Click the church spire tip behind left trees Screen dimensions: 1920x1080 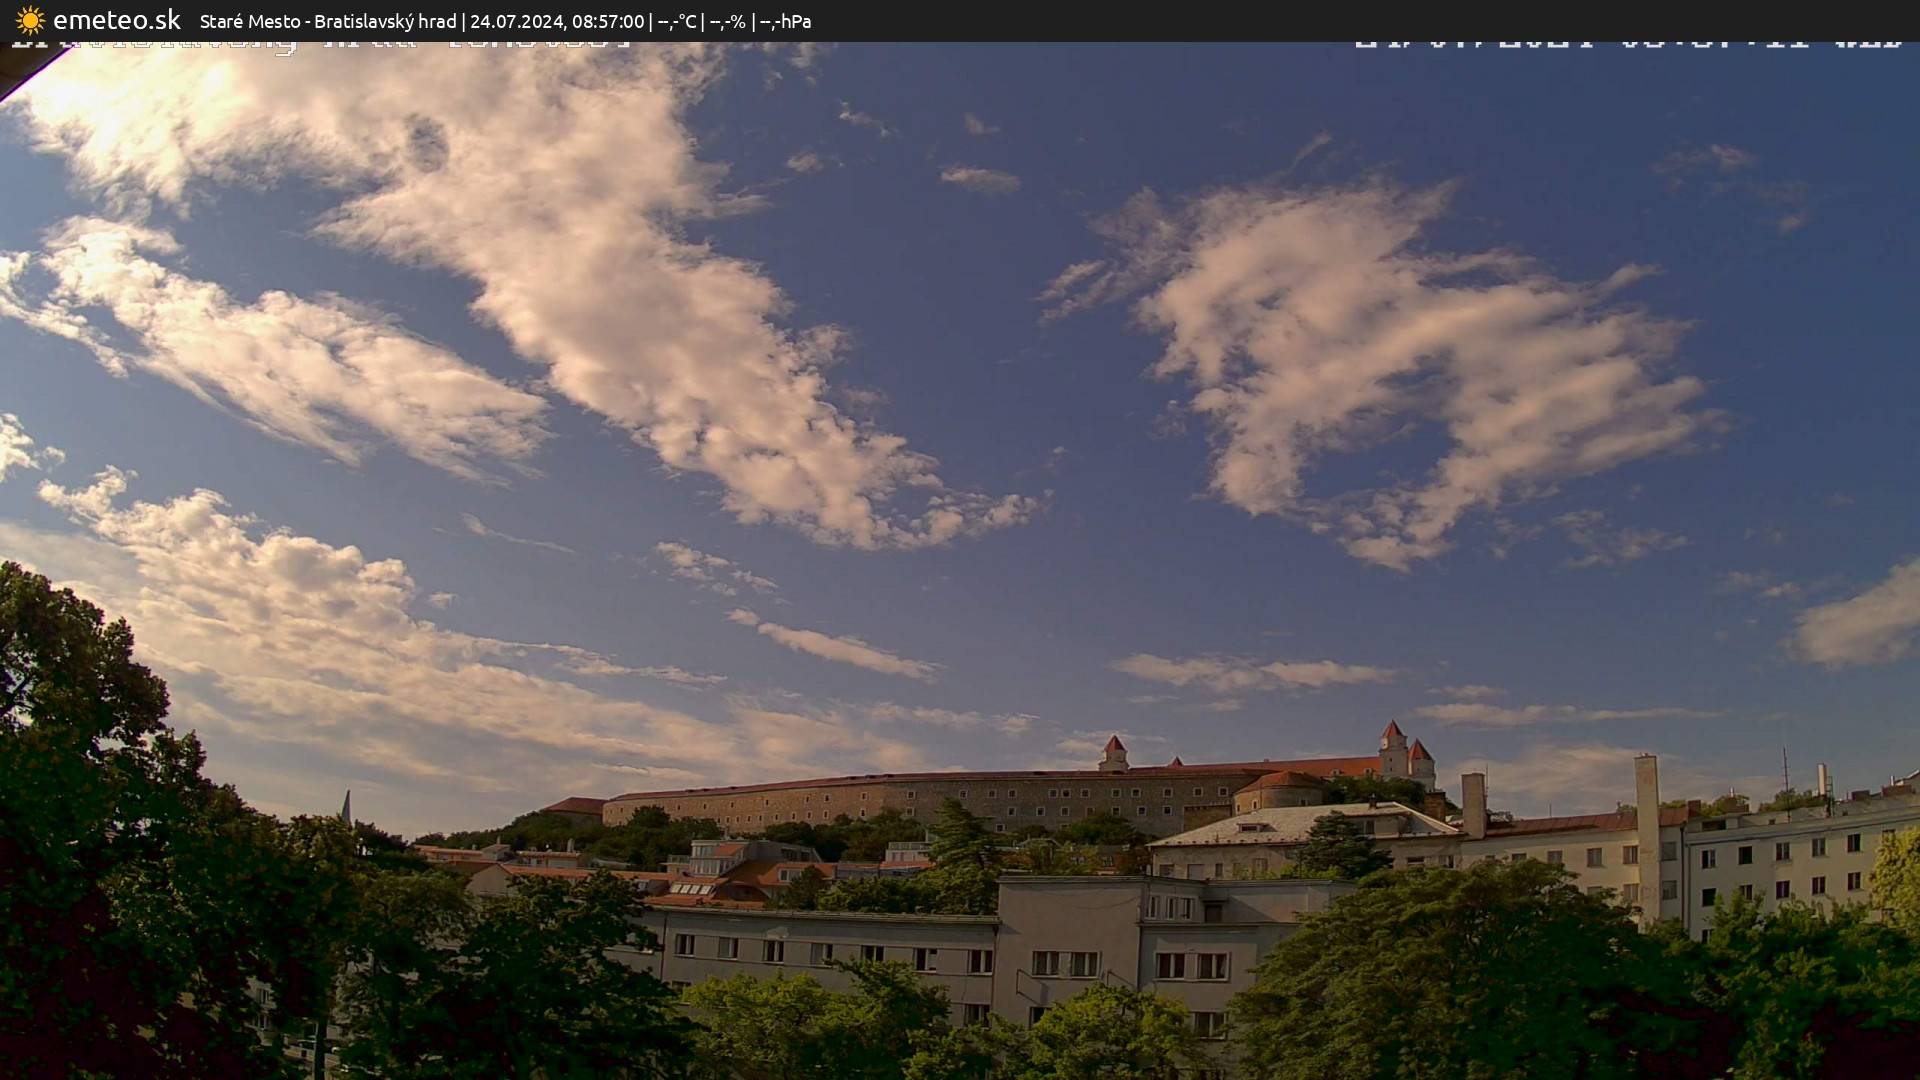(x=346, y=797)
